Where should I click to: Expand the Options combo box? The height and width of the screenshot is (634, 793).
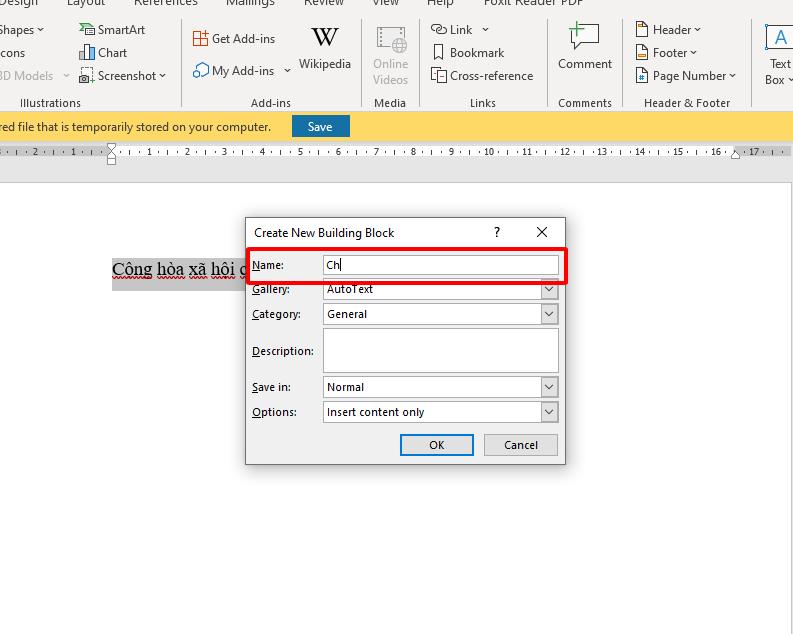point(549,412)
